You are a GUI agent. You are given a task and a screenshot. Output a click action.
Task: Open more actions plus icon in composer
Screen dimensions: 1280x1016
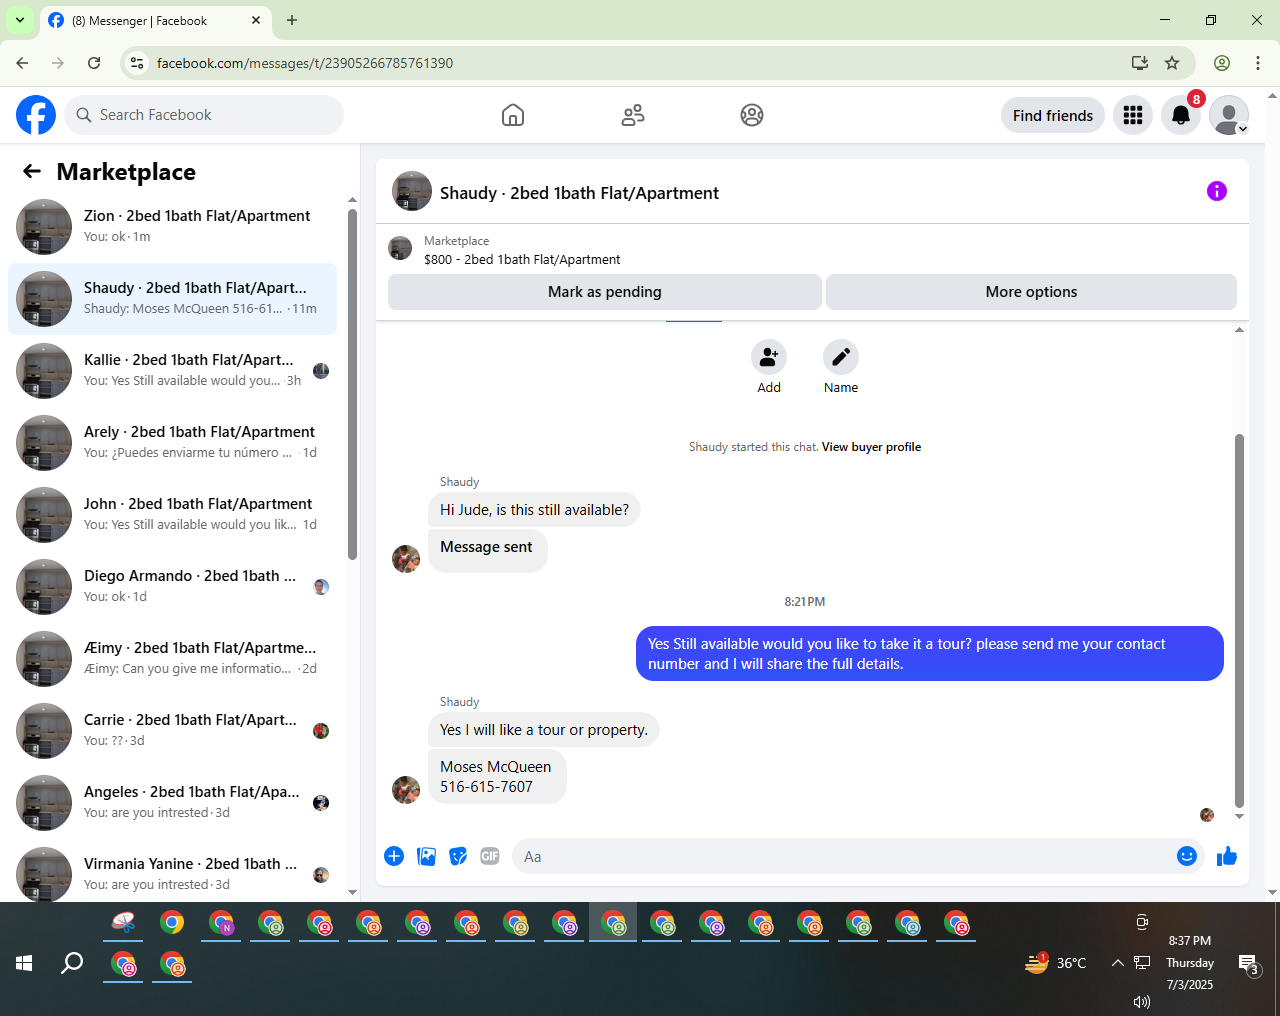pos(394,856)
